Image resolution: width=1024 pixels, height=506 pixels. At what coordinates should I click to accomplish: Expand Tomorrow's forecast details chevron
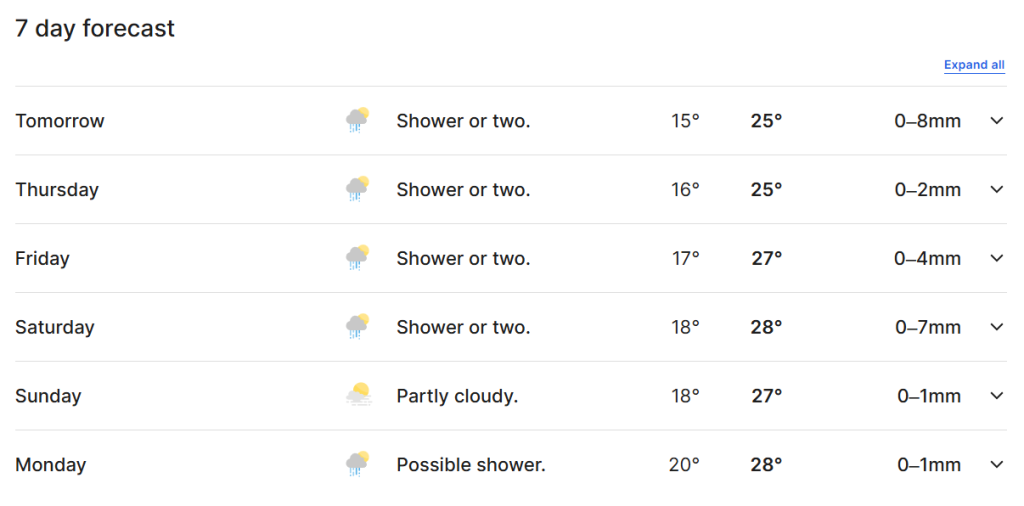(996, 121)
